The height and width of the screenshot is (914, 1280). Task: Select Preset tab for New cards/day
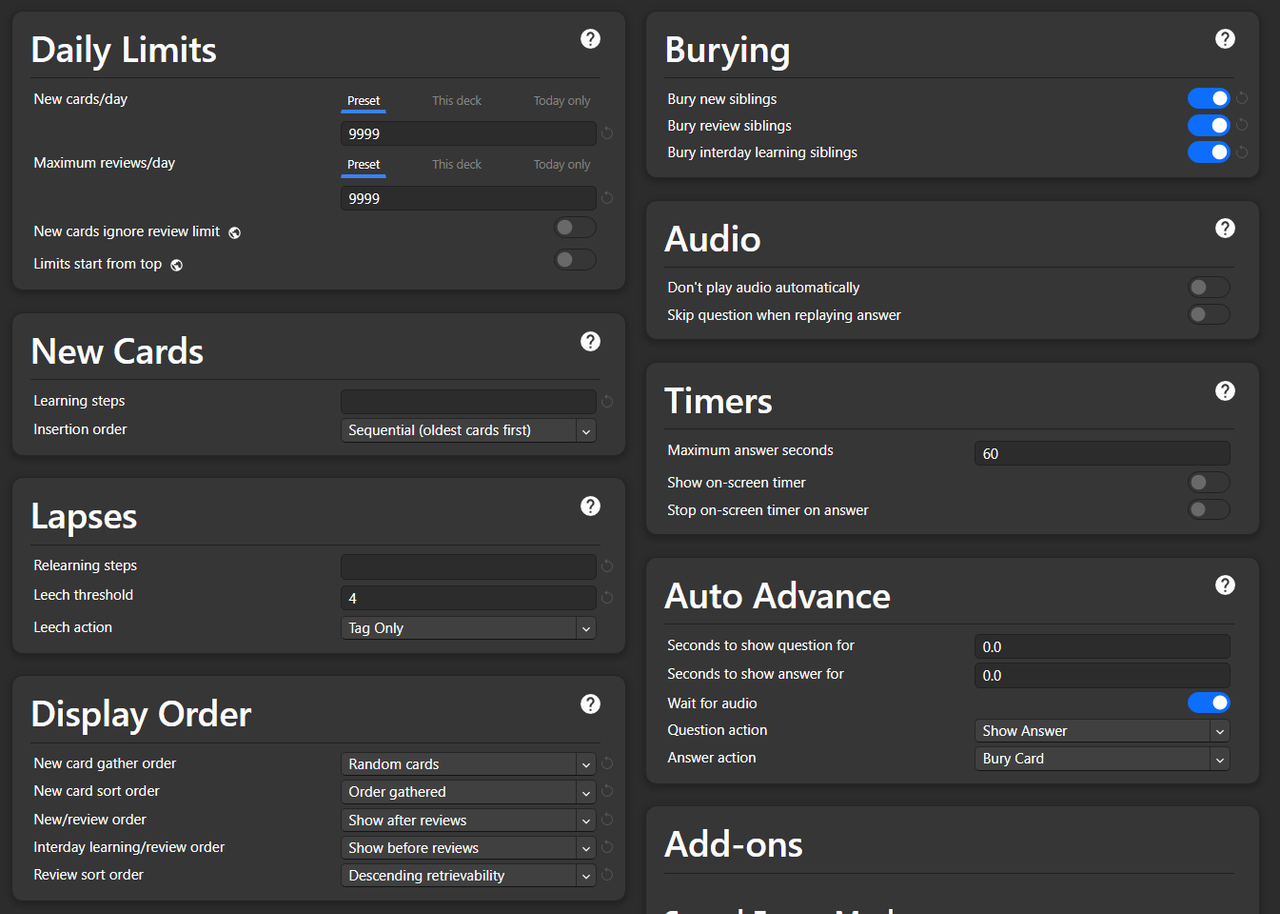363,101
